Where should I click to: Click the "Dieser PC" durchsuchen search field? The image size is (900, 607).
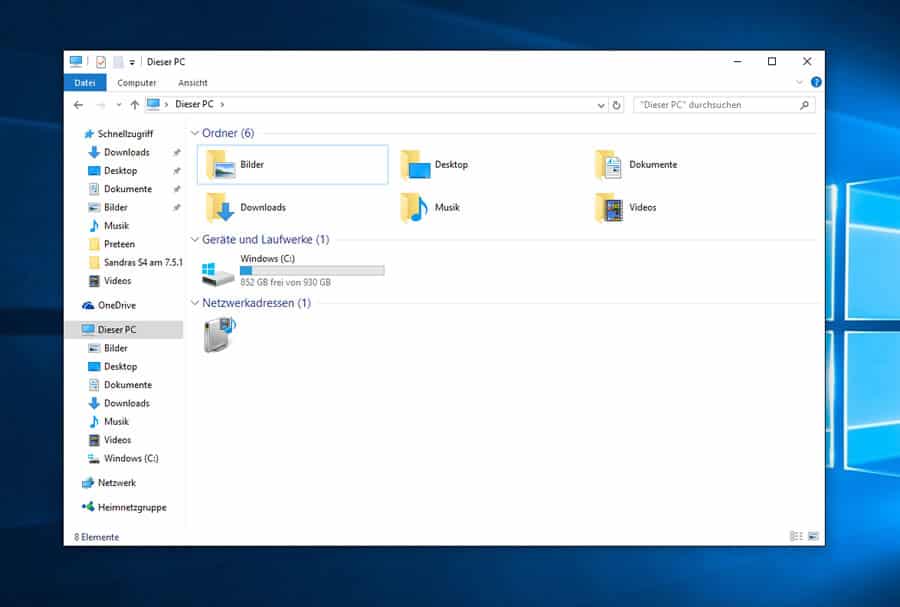point(715,105)
